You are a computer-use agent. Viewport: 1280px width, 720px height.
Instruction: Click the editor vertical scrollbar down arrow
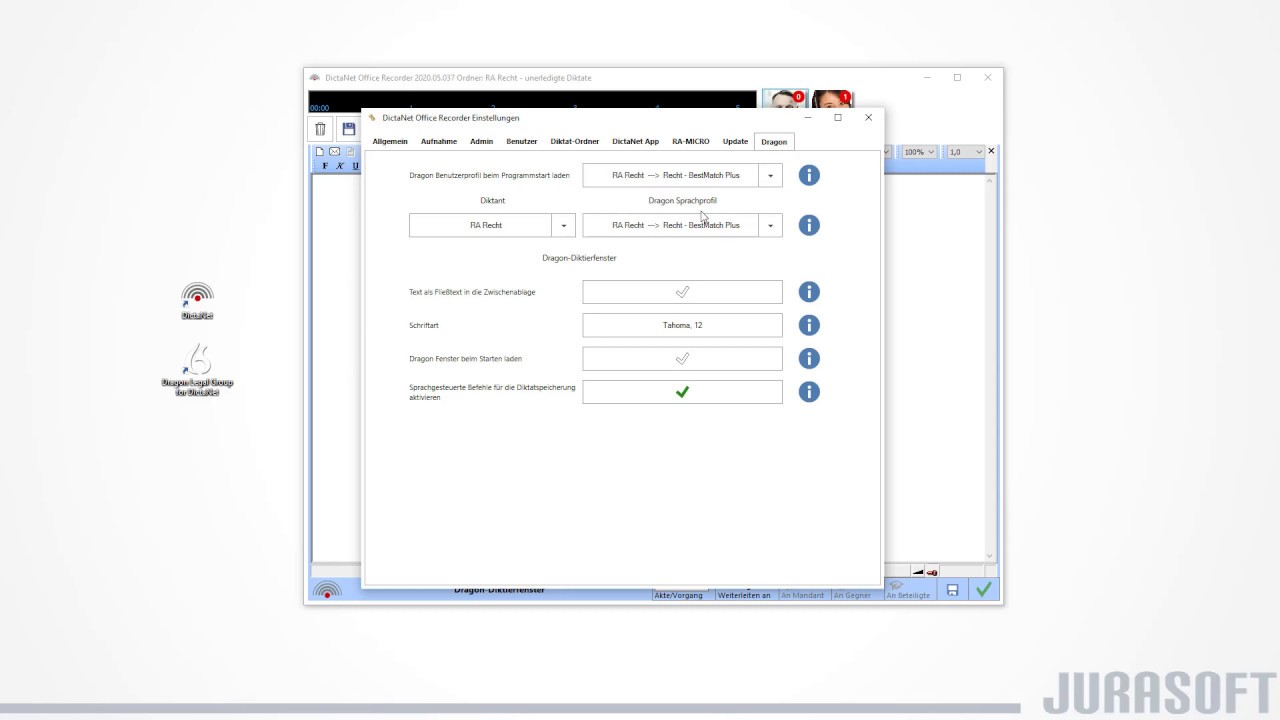pyautogui.click(x=990, y=556)
